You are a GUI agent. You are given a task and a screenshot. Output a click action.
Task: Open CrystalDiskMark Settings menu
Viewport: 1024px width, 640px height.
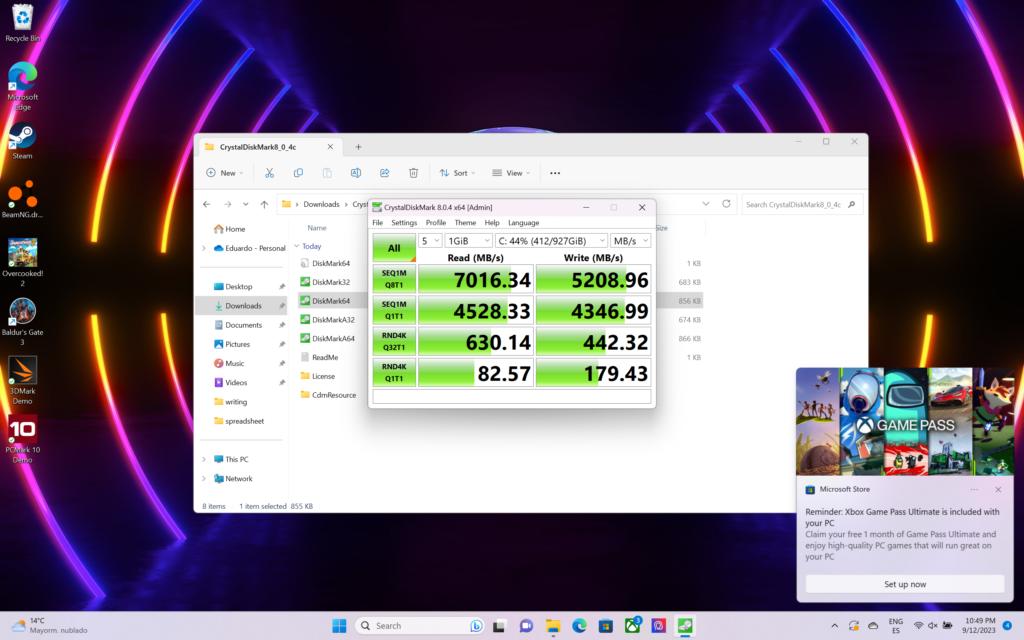click(x=404, y=223)
